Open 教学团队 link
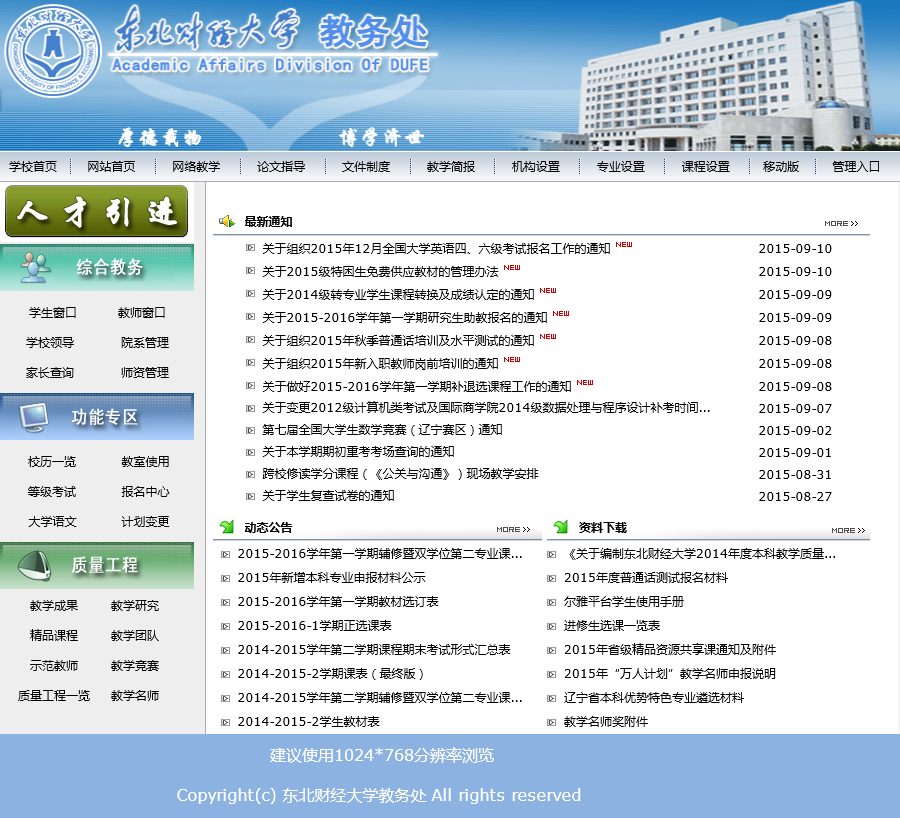900x818 pixels. 135,635
